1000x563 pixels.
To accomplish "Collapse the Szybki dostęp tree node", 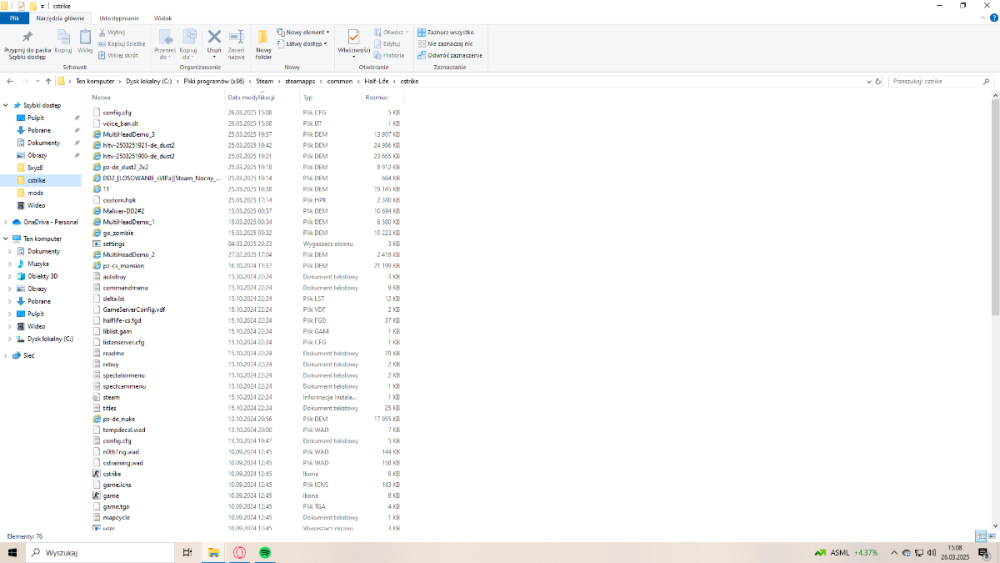I will (6, 105).
